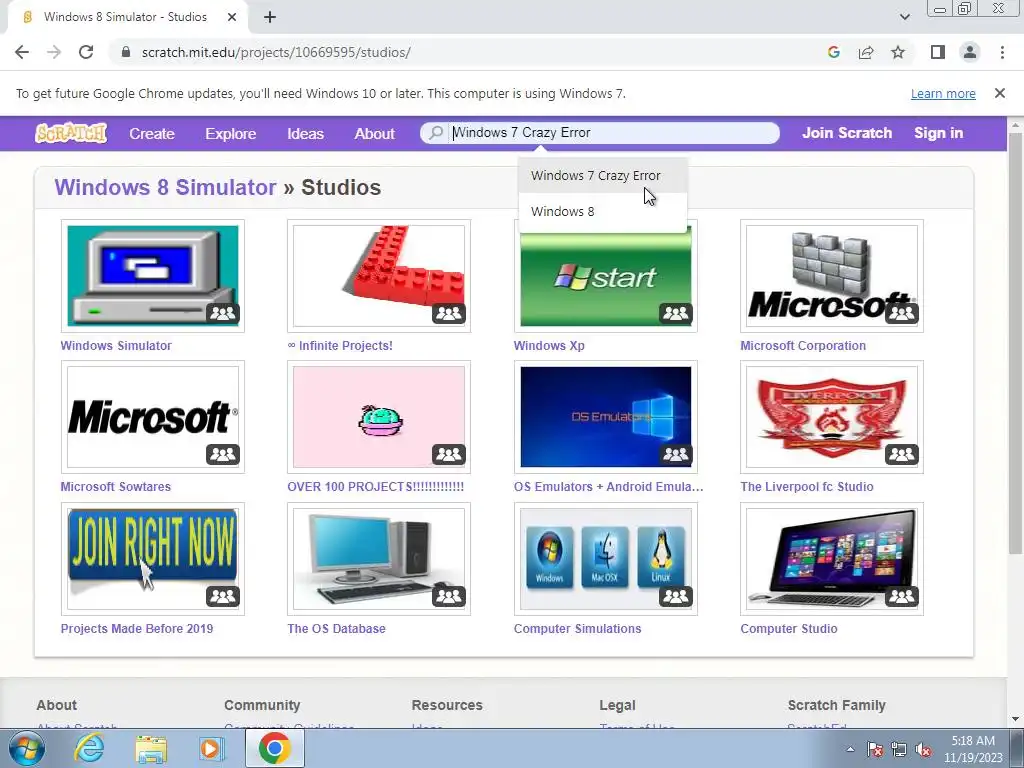Image resolution: width=1024 pixels, height=768 pixels.
Task: Choose 'Windows 8' search suggestion
Action: click(x=603, y=212)
